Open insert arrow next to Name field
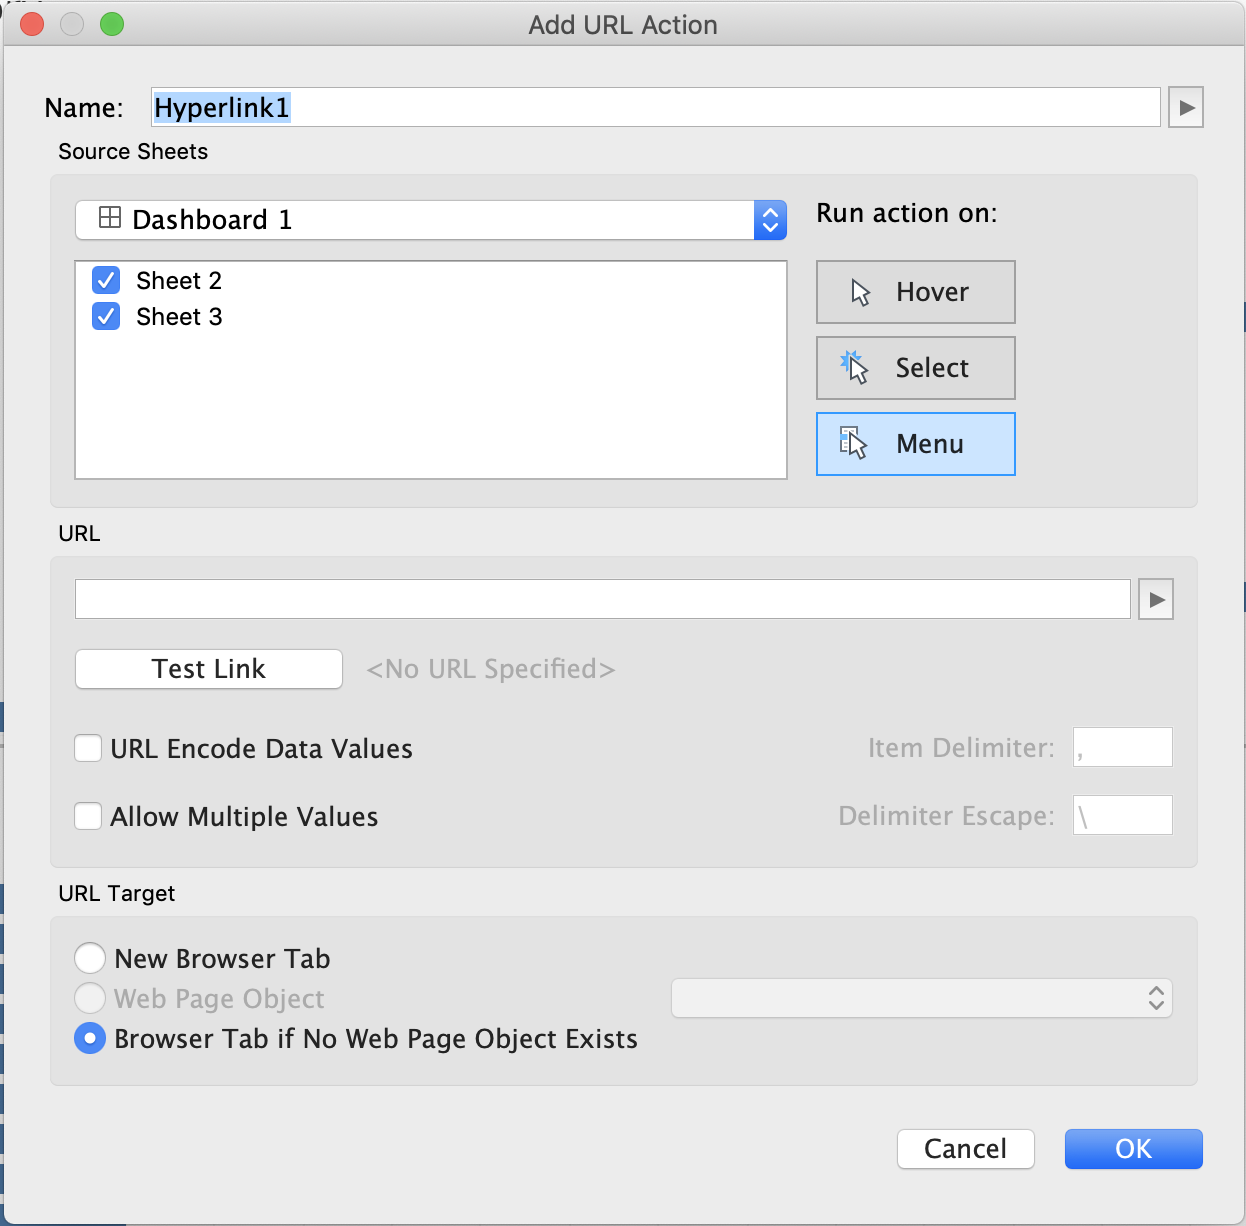This screenshot has width=1246, height=1226. click(1185, 108)
